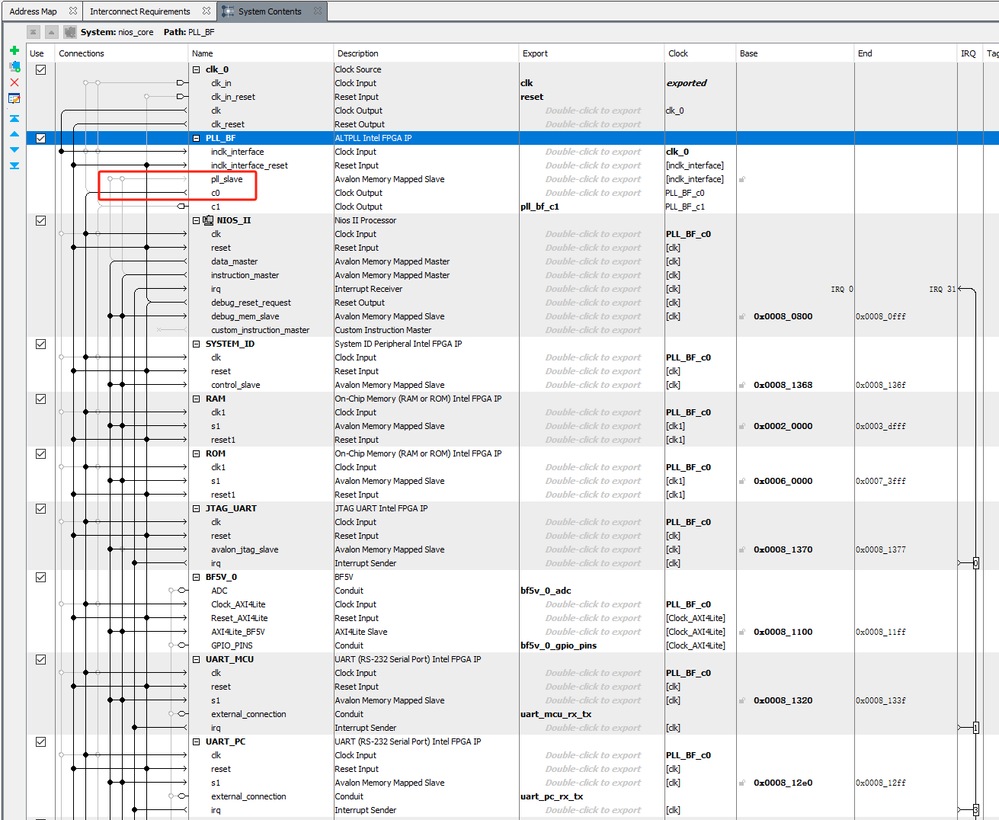Toggle the Use checkbox for RAM

(41, 399)
